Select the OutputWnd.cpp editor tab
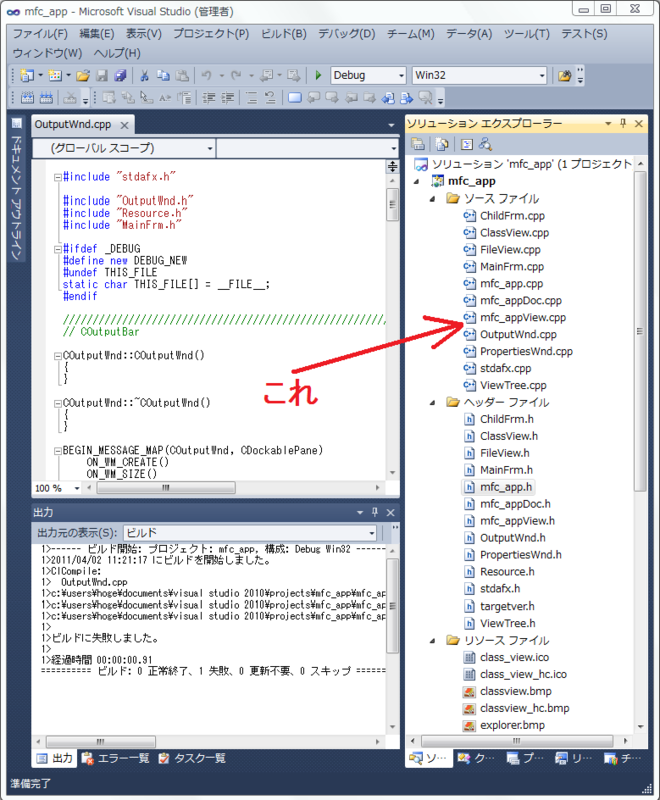The width and height of the screenshot is (660, 800). [x=73, y=124]
